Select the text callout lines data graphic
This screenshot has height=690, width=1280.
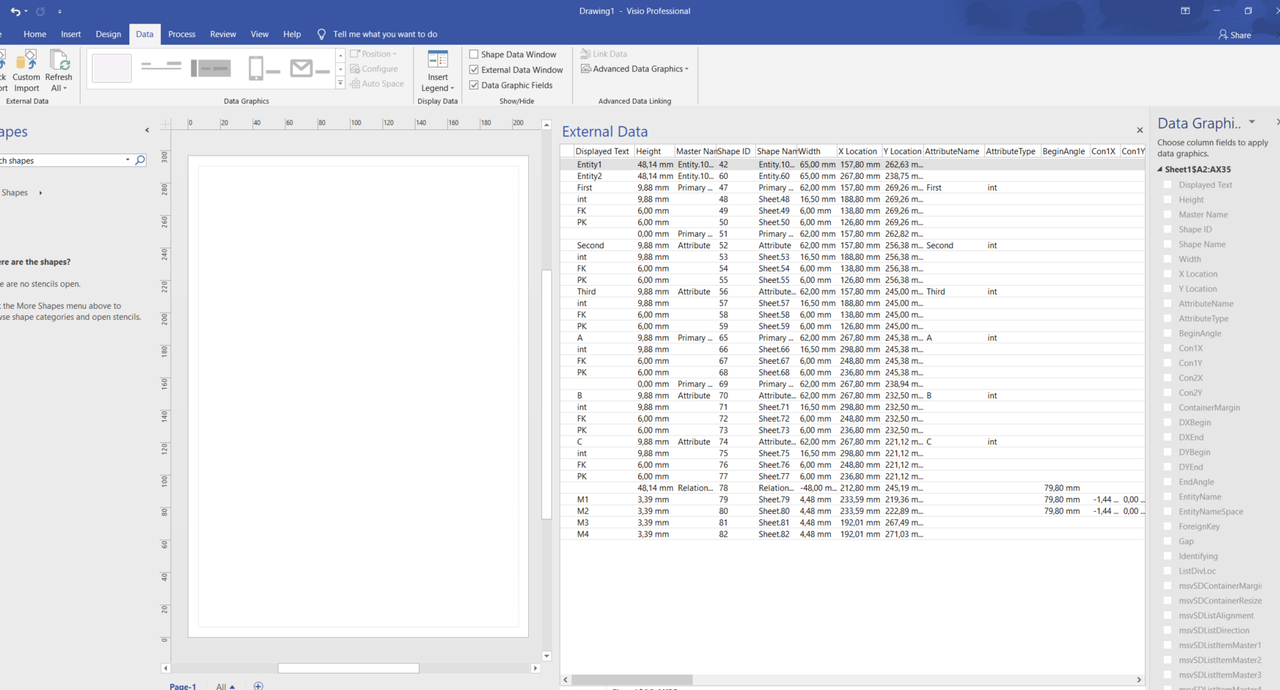[161, 68]
